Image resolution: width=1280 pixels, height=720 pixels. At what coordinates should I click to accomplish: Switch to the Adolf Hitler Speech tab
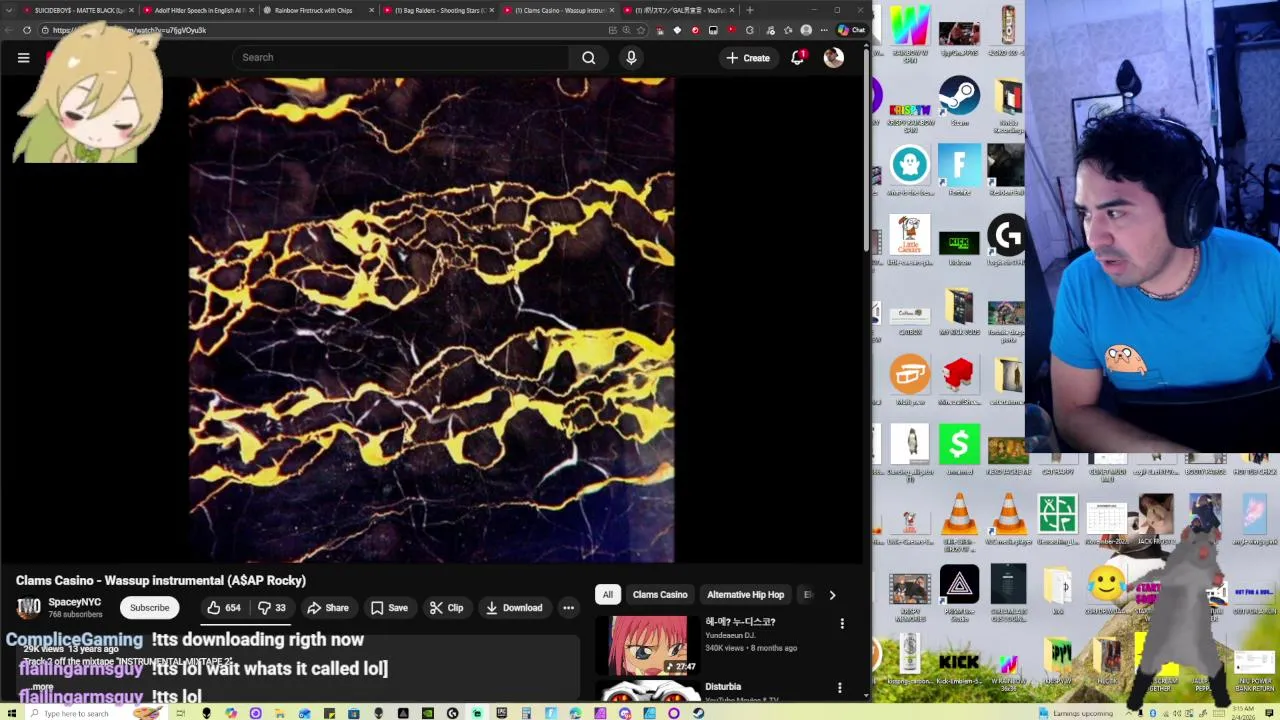point(198,10)
